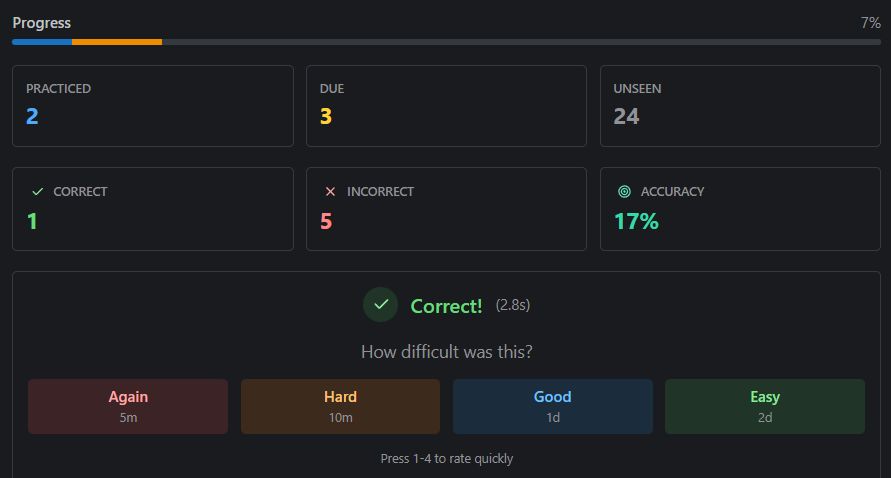This screenshot has width=891, height=478.
Task: Click the target icon beside ACCURACY label
Action: [x=625, y=191]
